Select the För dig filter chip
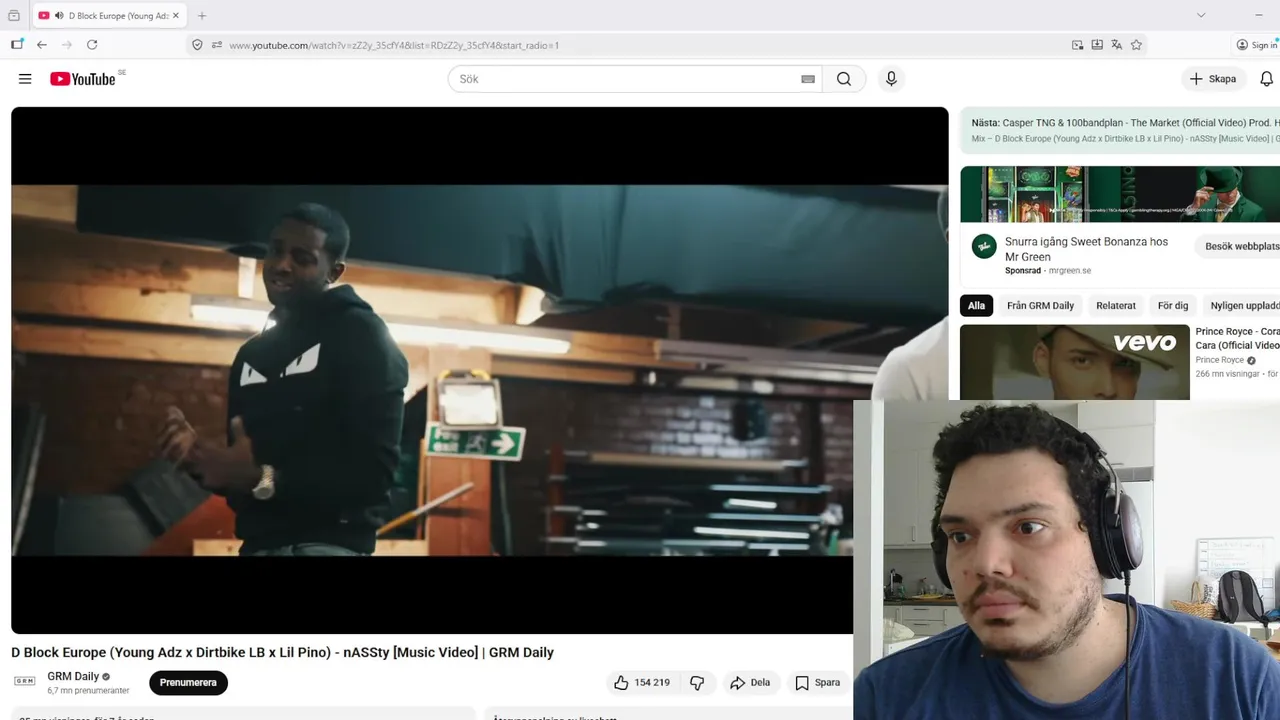The image size is (1280, 720). coord(1173,306)
